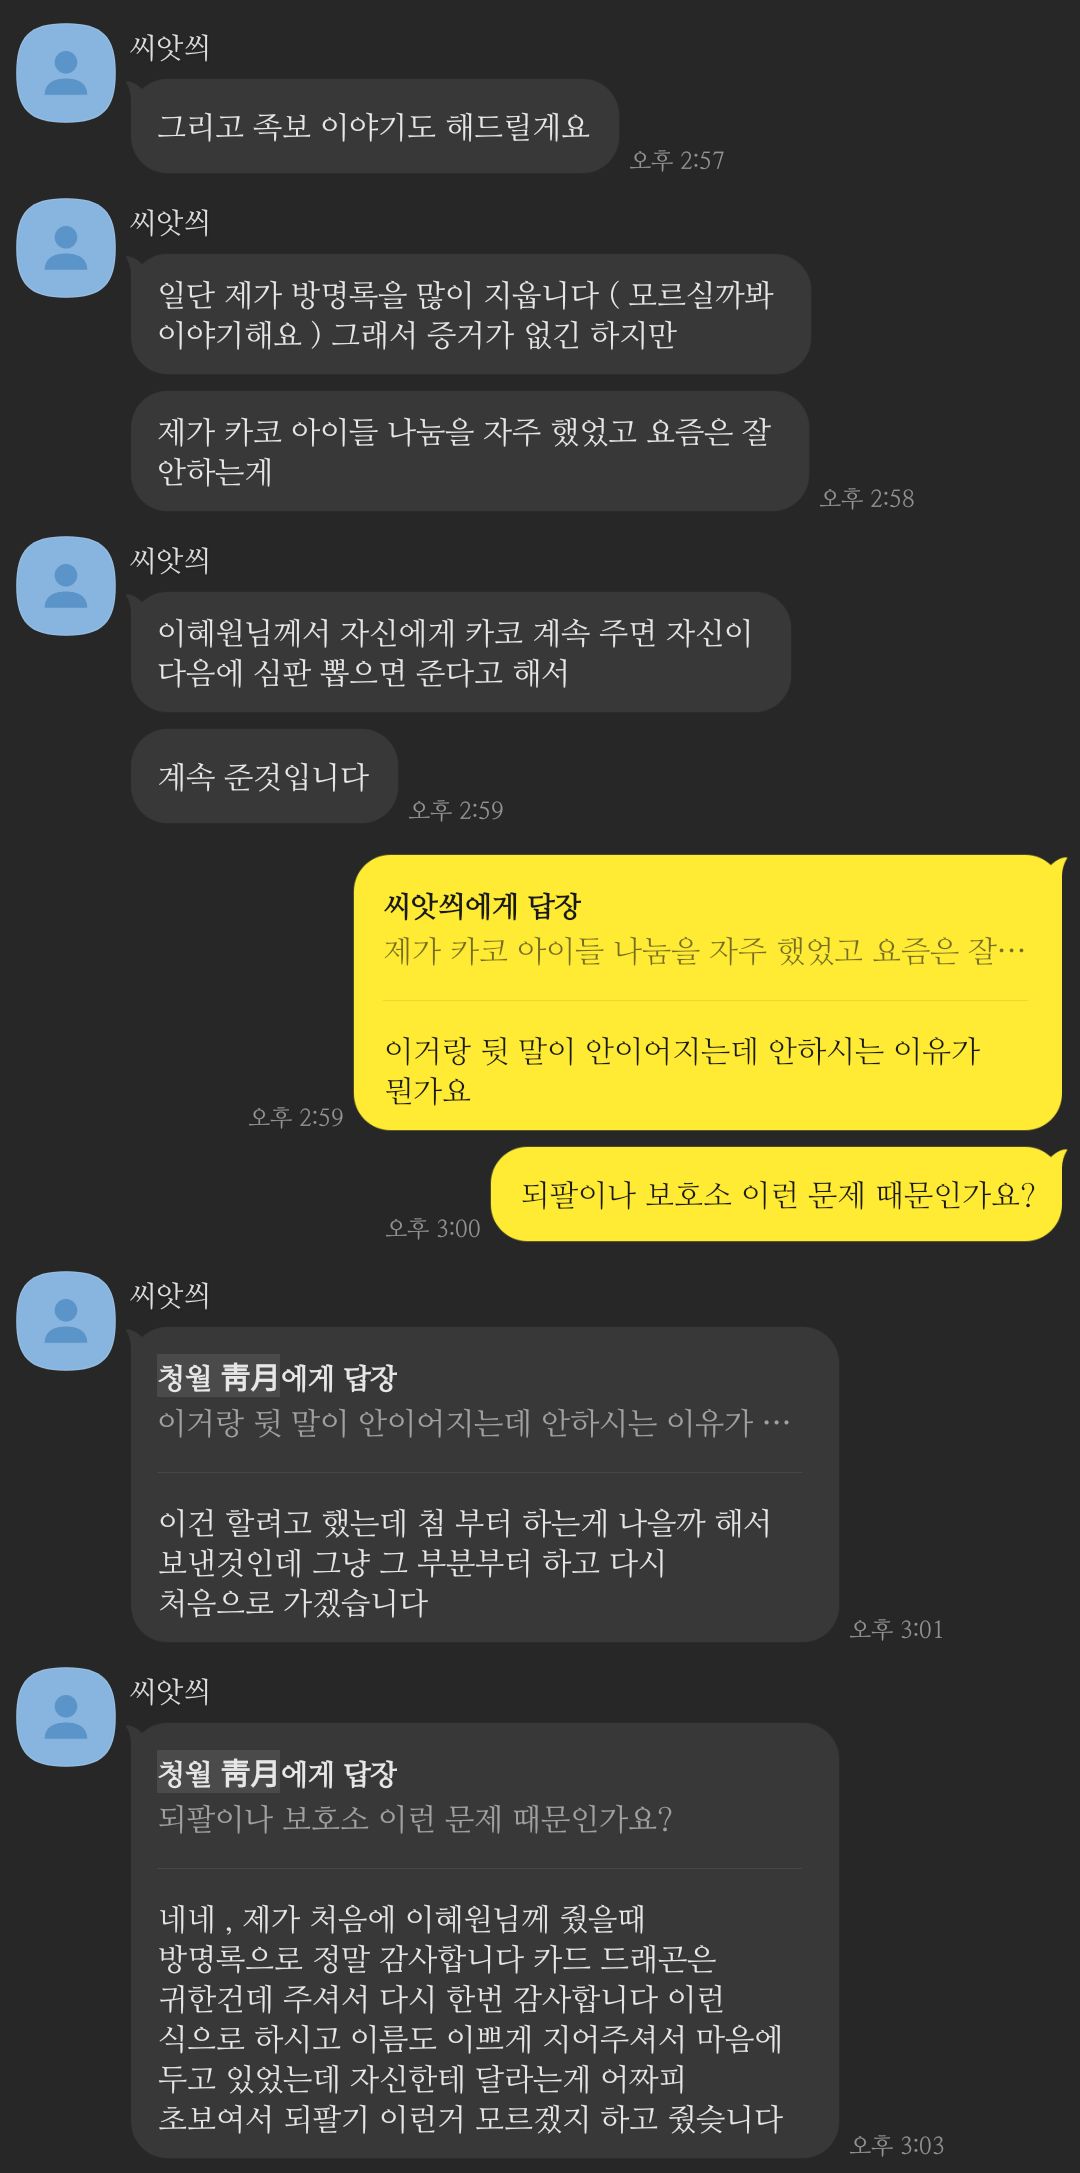Tap avatar beside 이혜원님께서 자신에게 카코 message
This screenshot has height=2173, width=1080.
pos(66,586)
